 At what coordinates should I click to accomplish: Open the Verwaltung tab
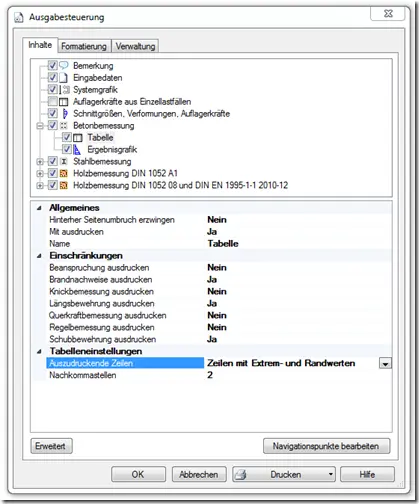coord(135,46)
